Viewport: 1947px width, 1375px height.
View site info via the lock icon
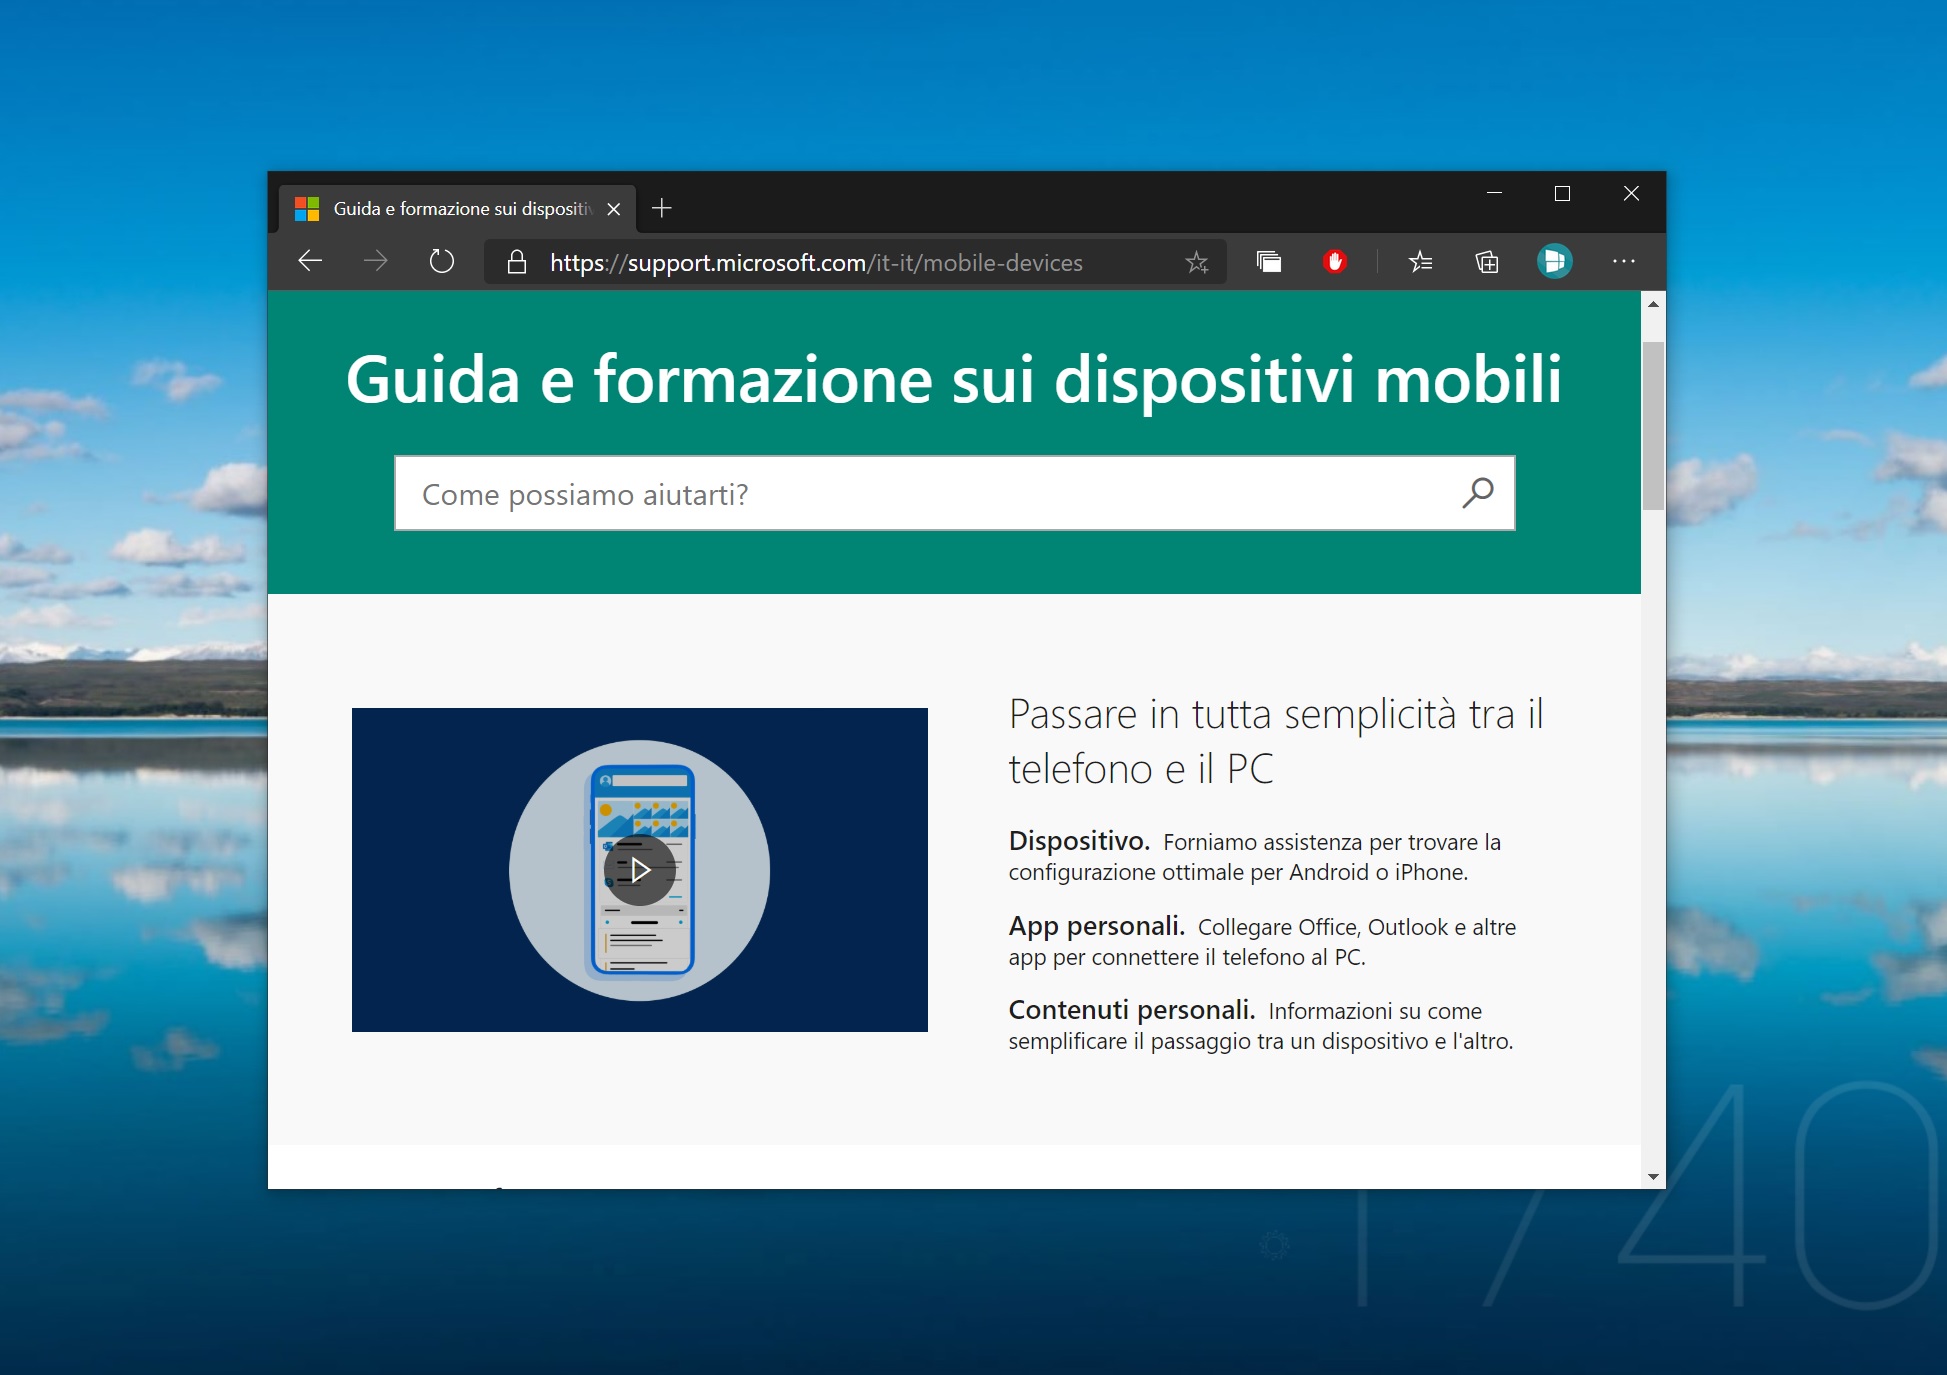tap(516, 262)
